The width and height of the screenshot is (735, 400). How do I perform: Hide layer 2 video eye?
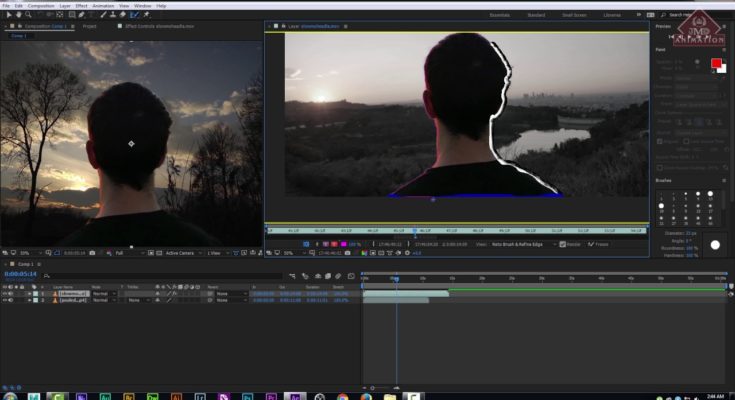pyautogui.click(x=5, y=300)
